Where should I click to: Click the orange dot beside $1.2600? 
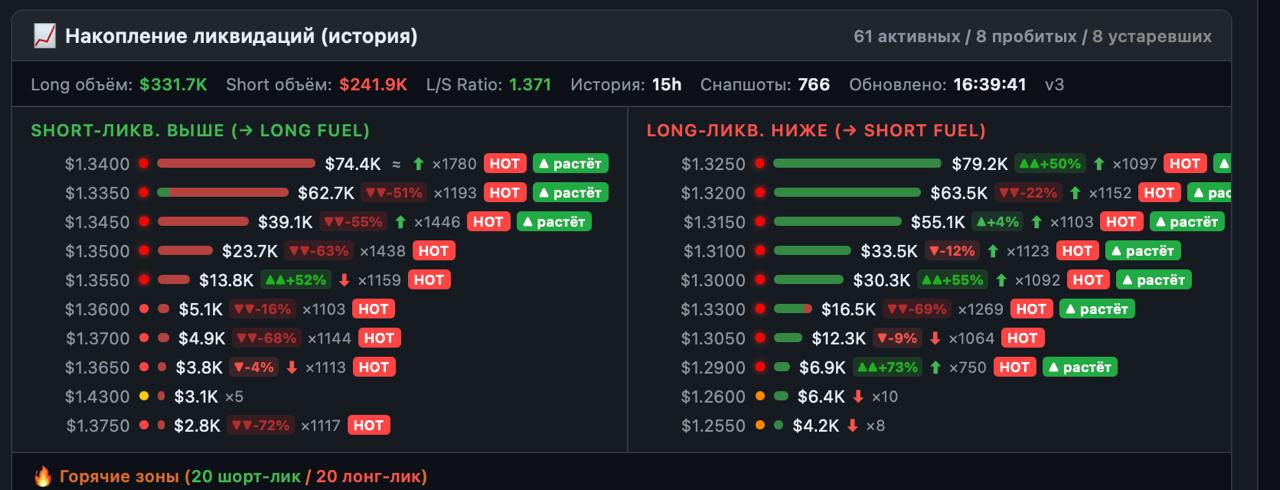coord(760,396)
